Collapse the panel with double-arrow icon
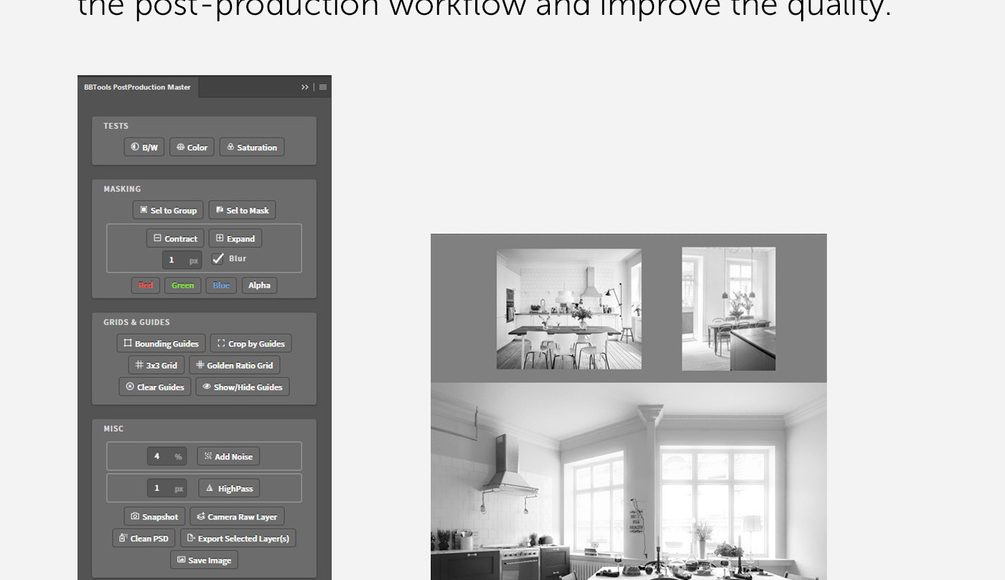Viewport: 1005px width, 580px height. pos(305,87)
